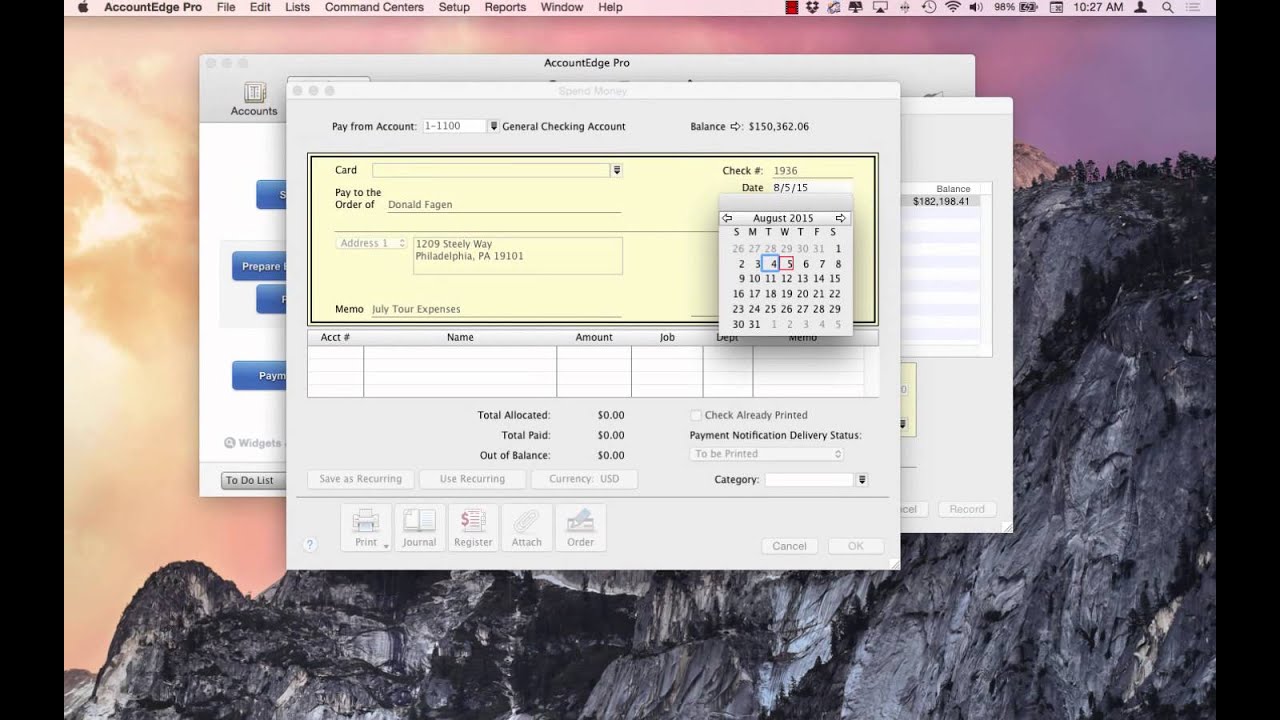1280x720 pixels.
Task: Select August 20 in the calendar
Action: pyautogui.click(x=803, y=294)
